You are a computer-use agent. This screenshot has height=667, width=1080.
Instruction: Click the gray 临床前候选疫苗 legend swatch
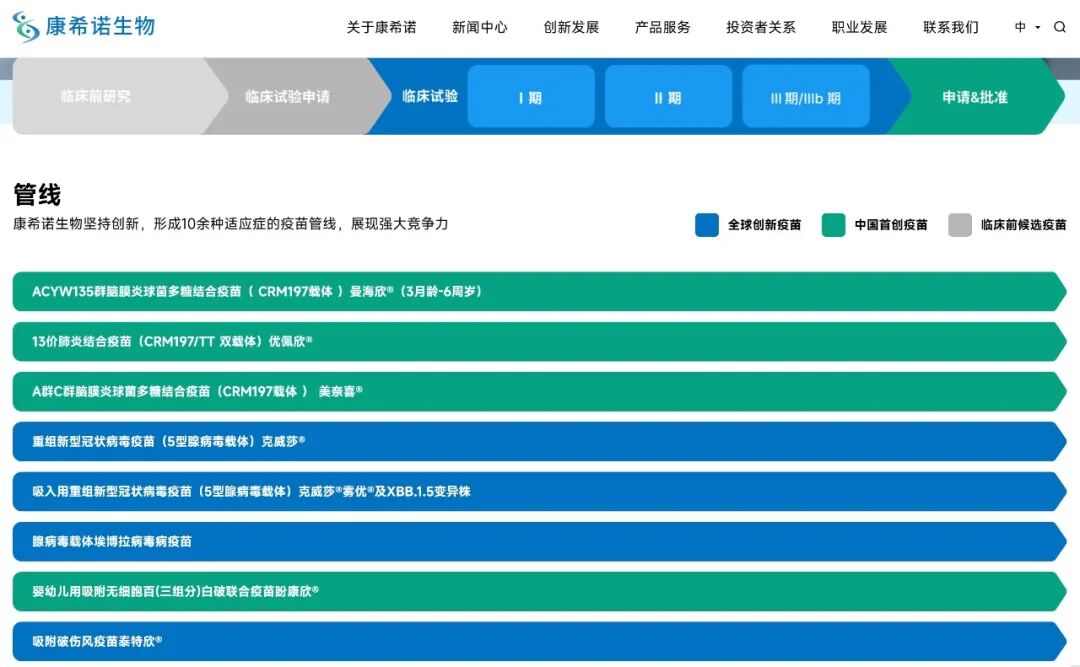coord(960,225)
